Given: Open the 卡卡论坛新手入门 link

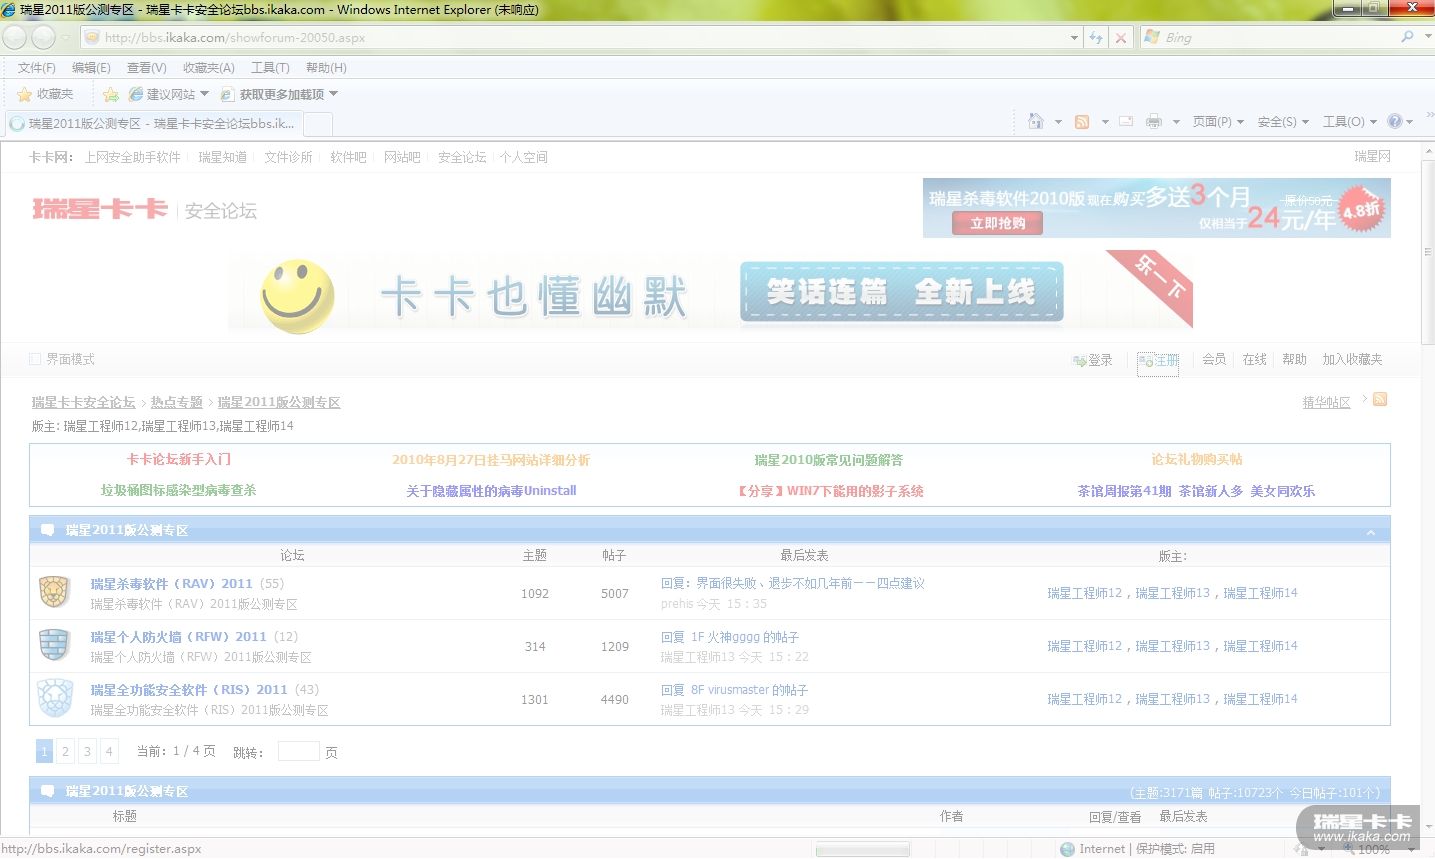Looking at the screenshot, I should click(x=179, y=459).
